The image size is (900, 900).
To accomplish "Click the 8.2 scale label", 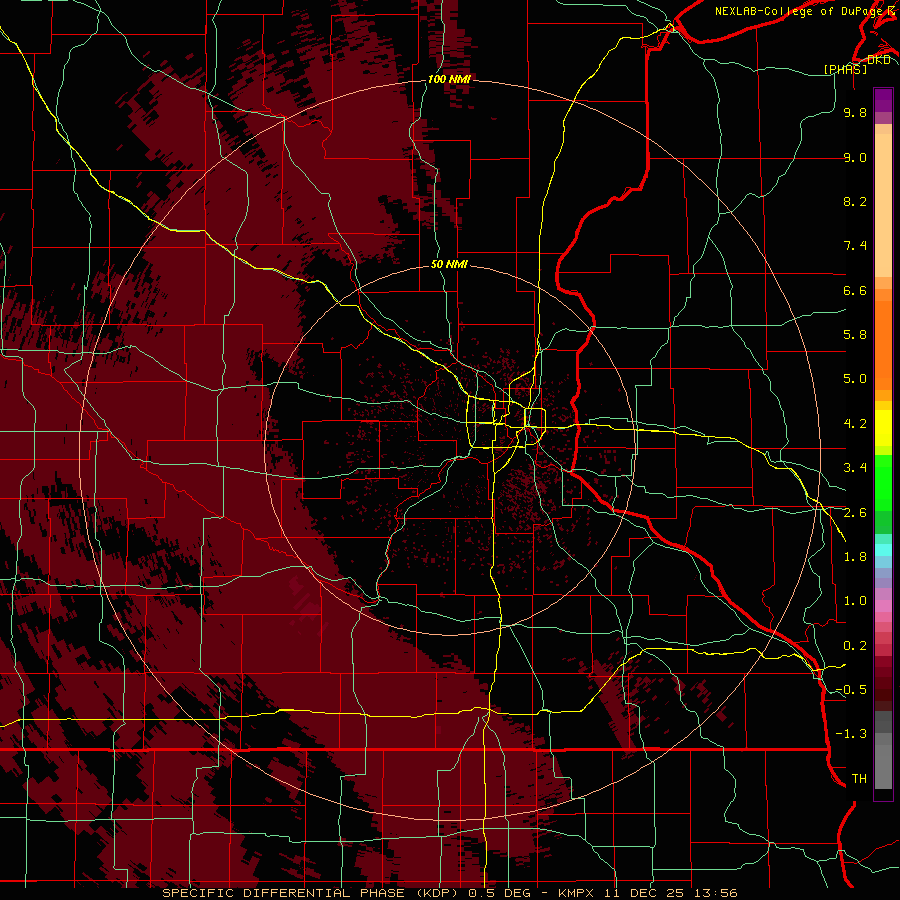I will pos(855,202).
